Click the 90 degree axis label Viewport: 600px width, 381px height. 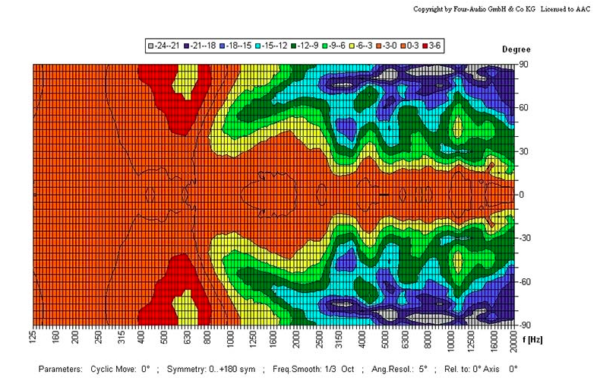click(x=523, y=64)
